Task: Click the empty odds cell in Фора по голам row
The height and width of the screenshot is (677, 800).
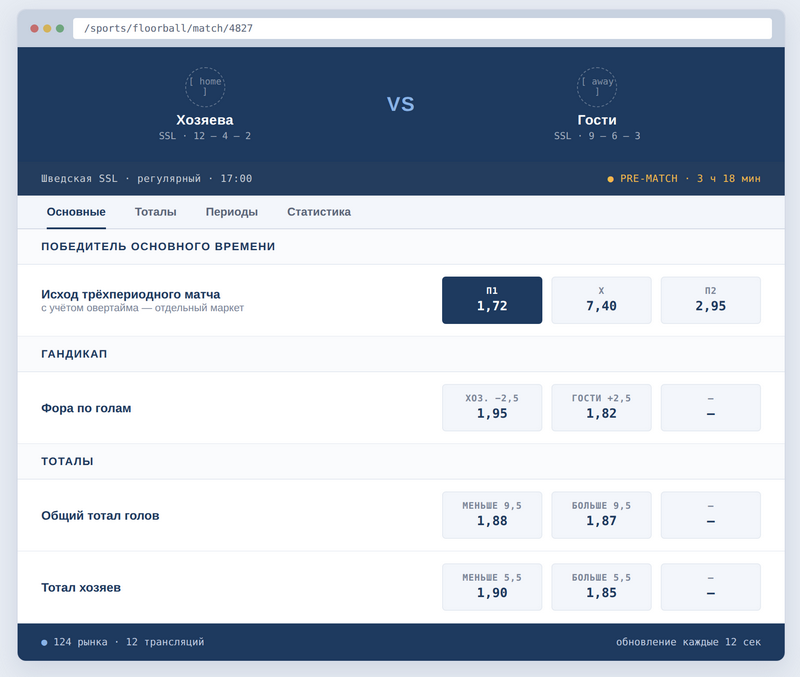Action: pyautogui.click(x=710, y=408)
